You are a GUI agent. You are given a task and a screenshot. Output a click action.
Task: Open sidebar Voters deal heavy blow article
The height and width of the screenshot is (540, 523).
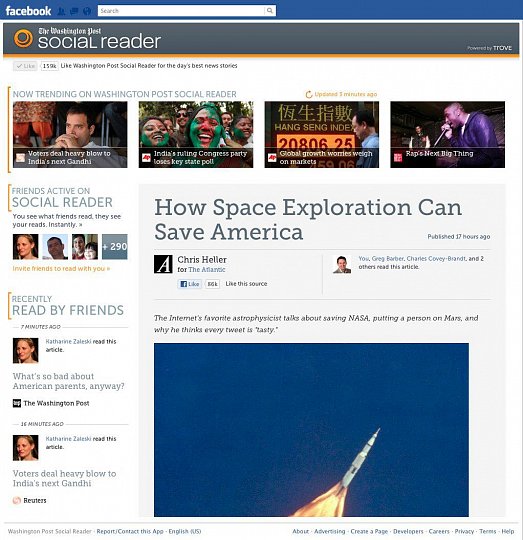(x=64, y=478)
